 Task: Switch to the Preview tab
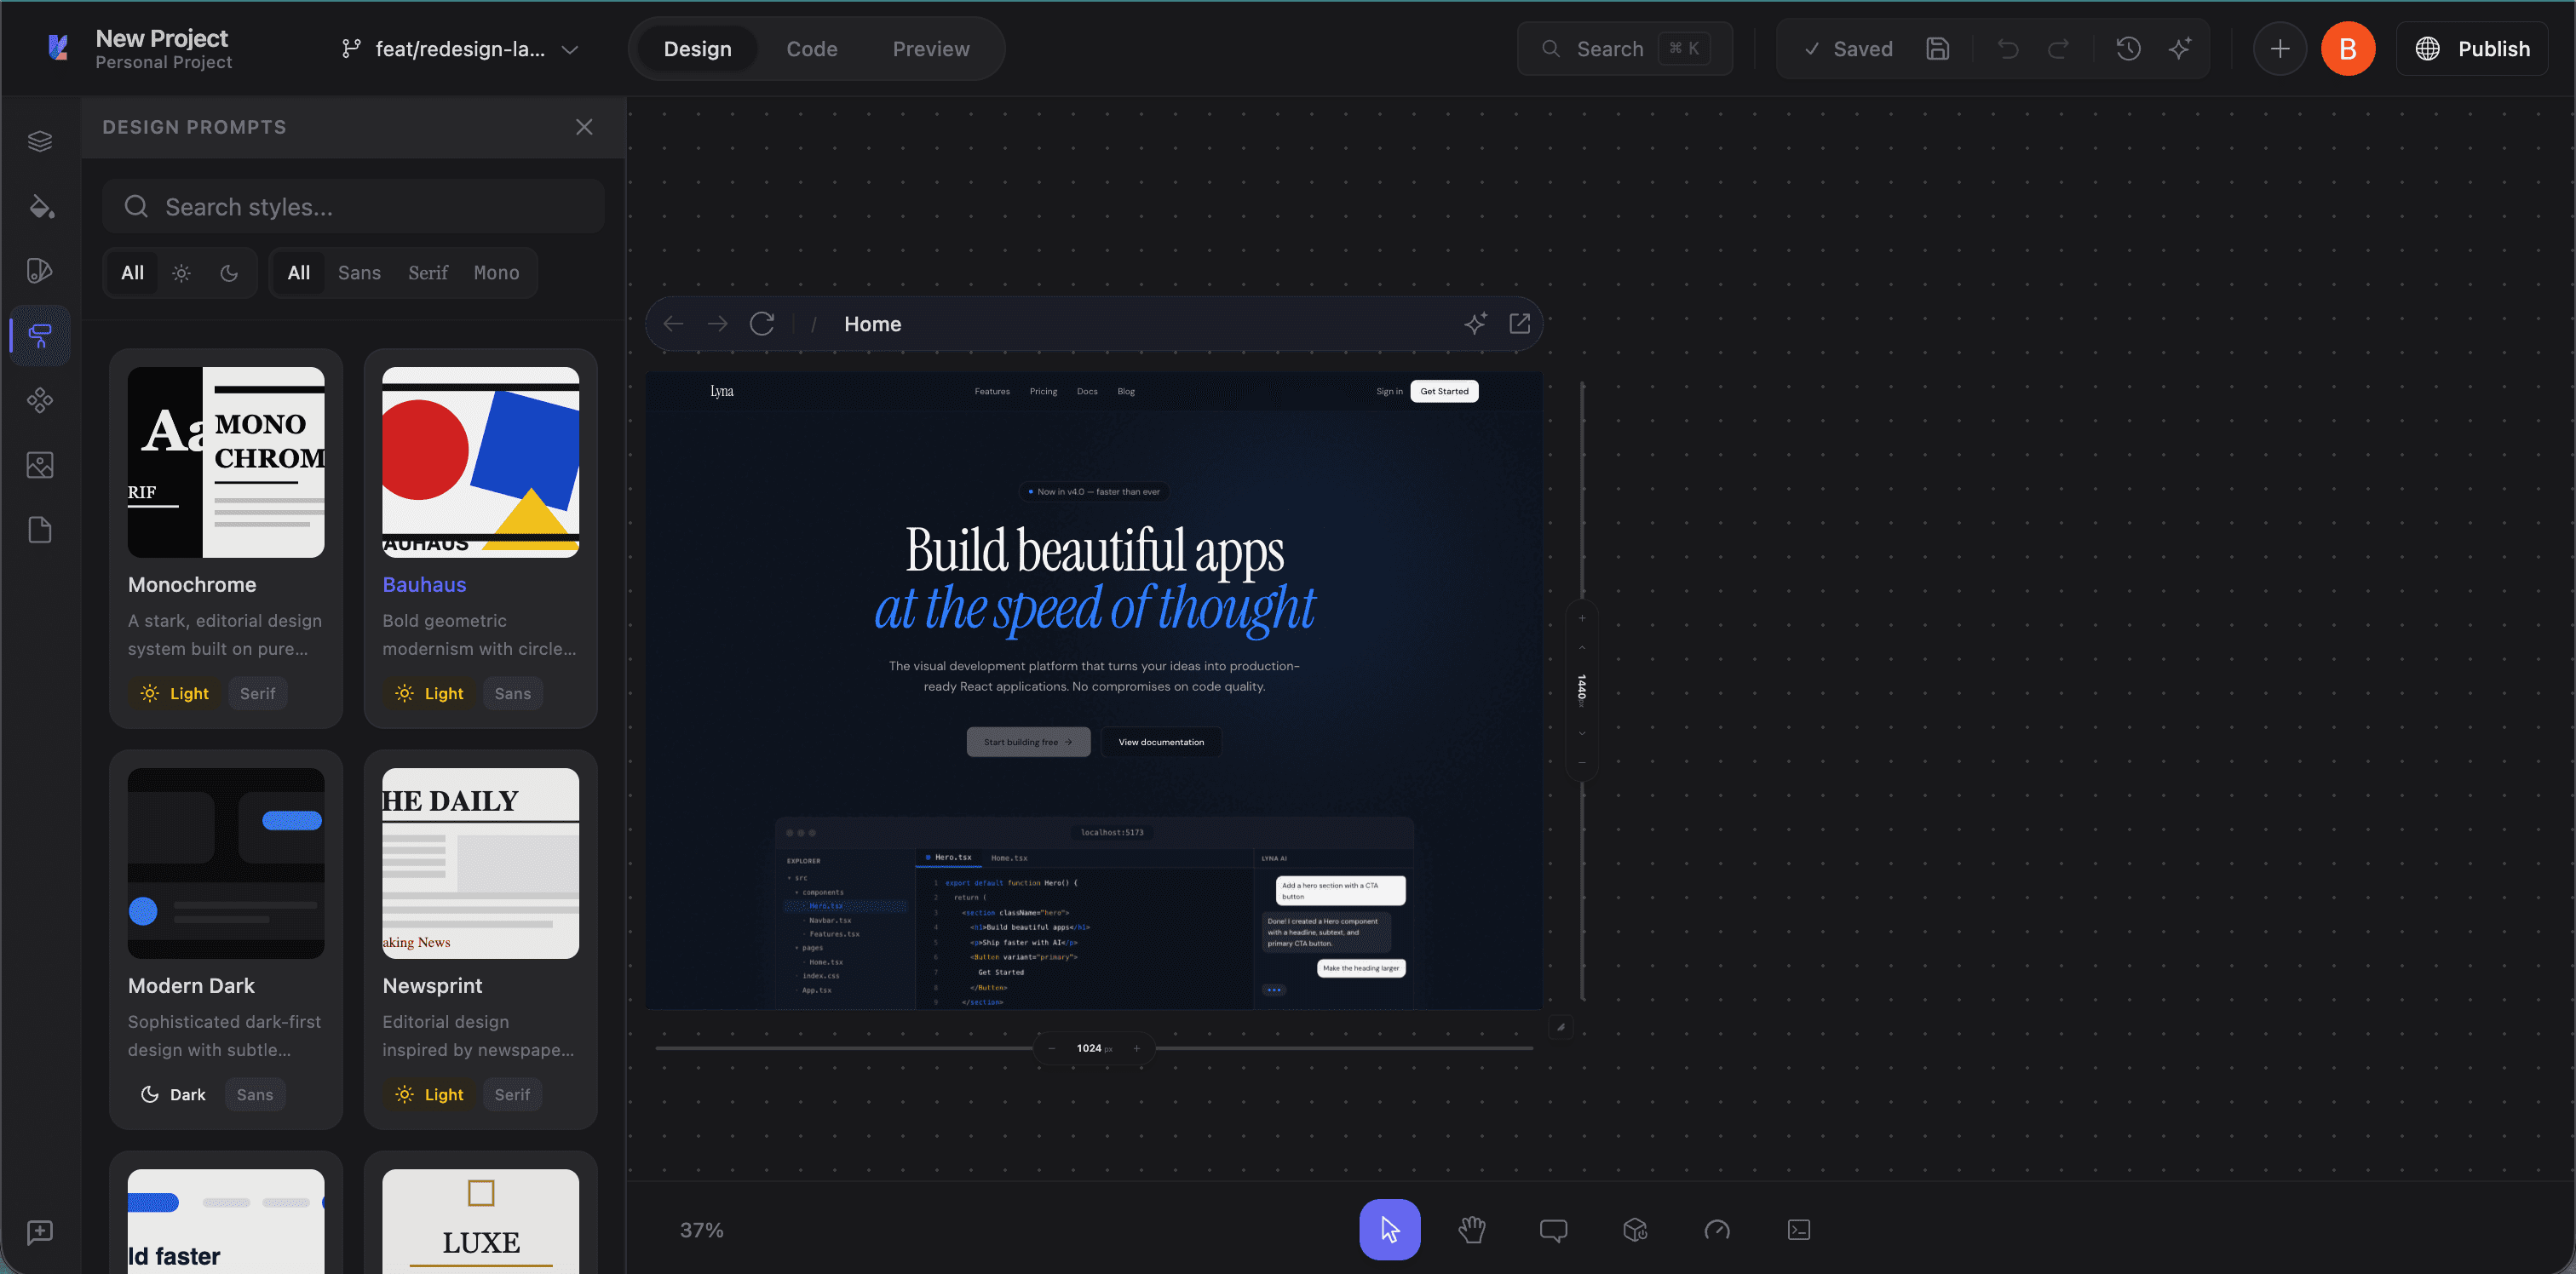point(931,49)
